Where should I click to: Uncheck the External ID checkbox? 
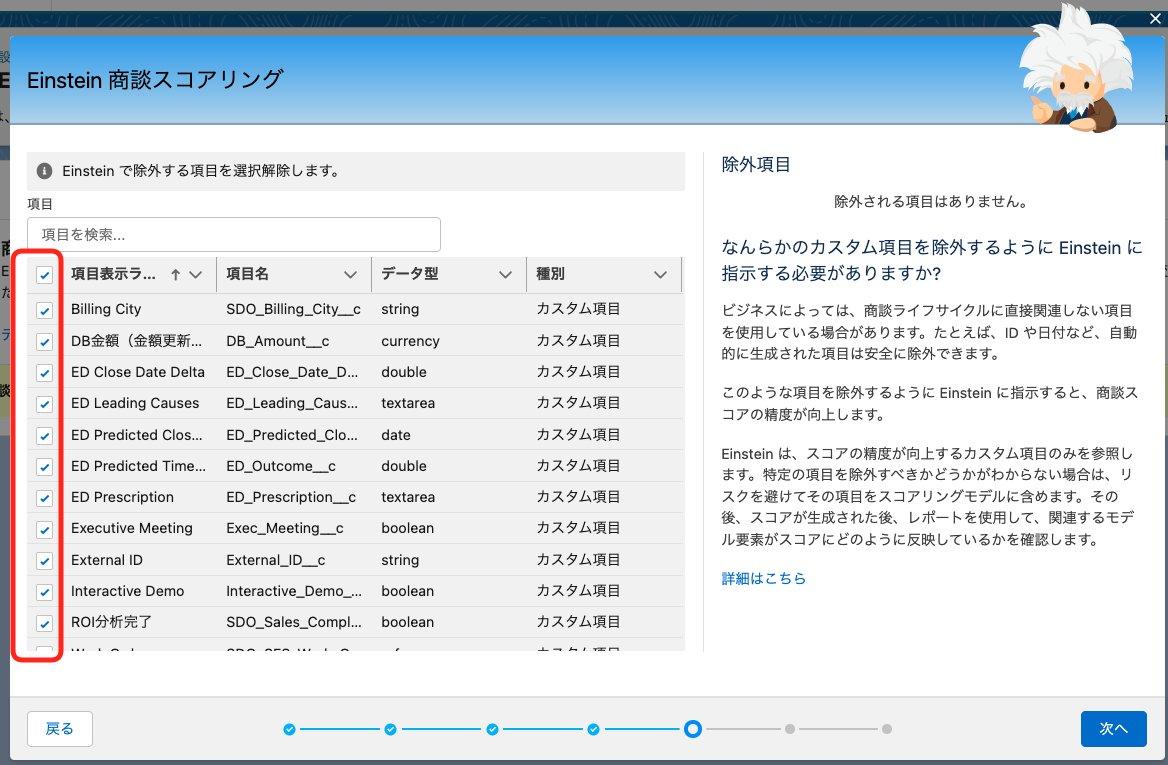coord(45,560)
